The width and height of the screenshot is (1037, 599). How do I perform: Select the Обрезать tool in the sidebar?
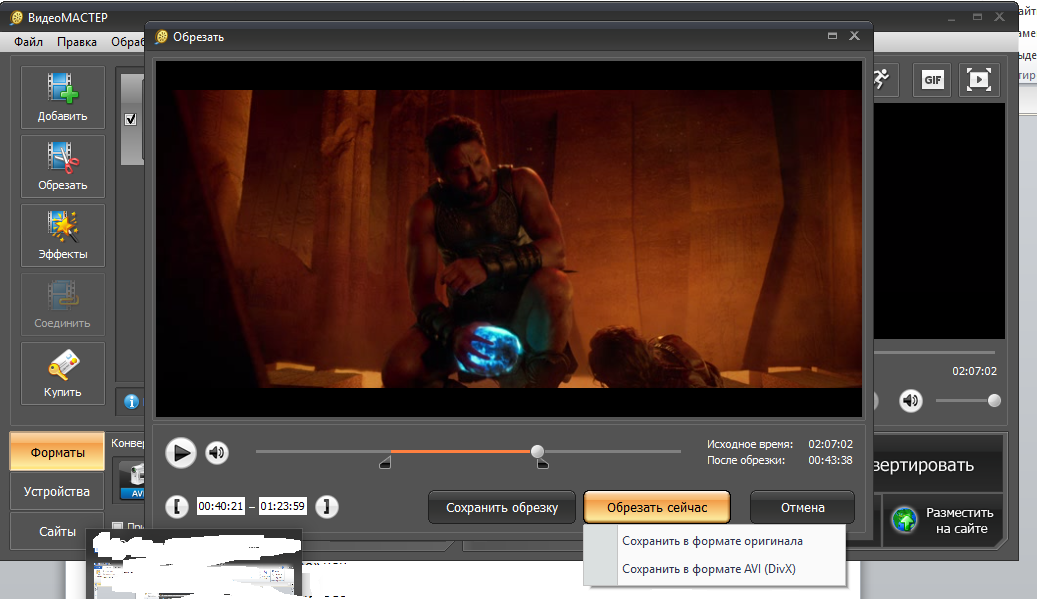pyautogui.click(x=63, y=167)
